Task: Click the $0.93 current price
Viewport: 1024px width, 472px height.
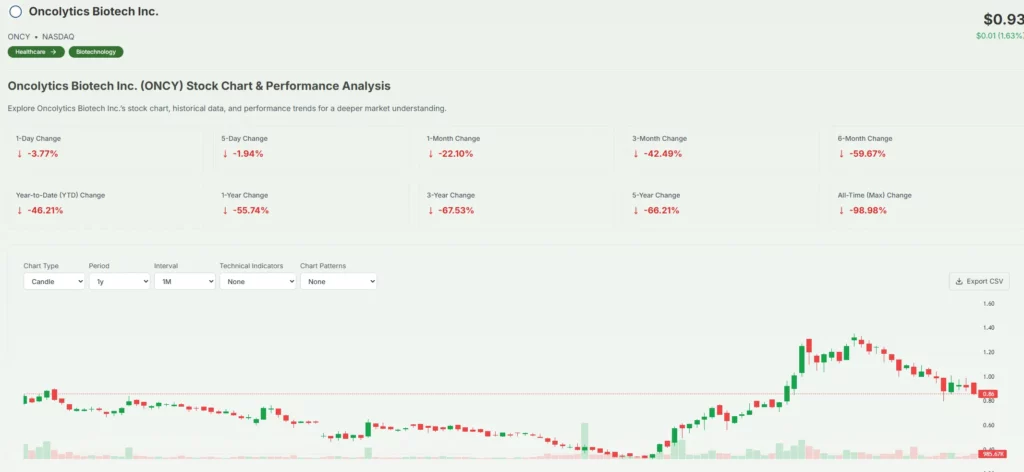Action: (1006, 19)
